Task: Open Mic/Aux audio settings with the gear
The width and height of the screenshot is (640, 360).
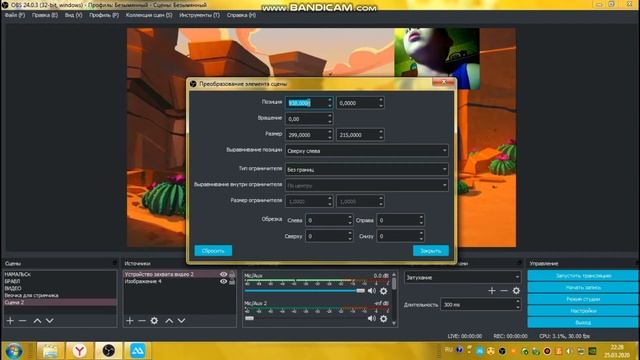Action: click(384, 291)
